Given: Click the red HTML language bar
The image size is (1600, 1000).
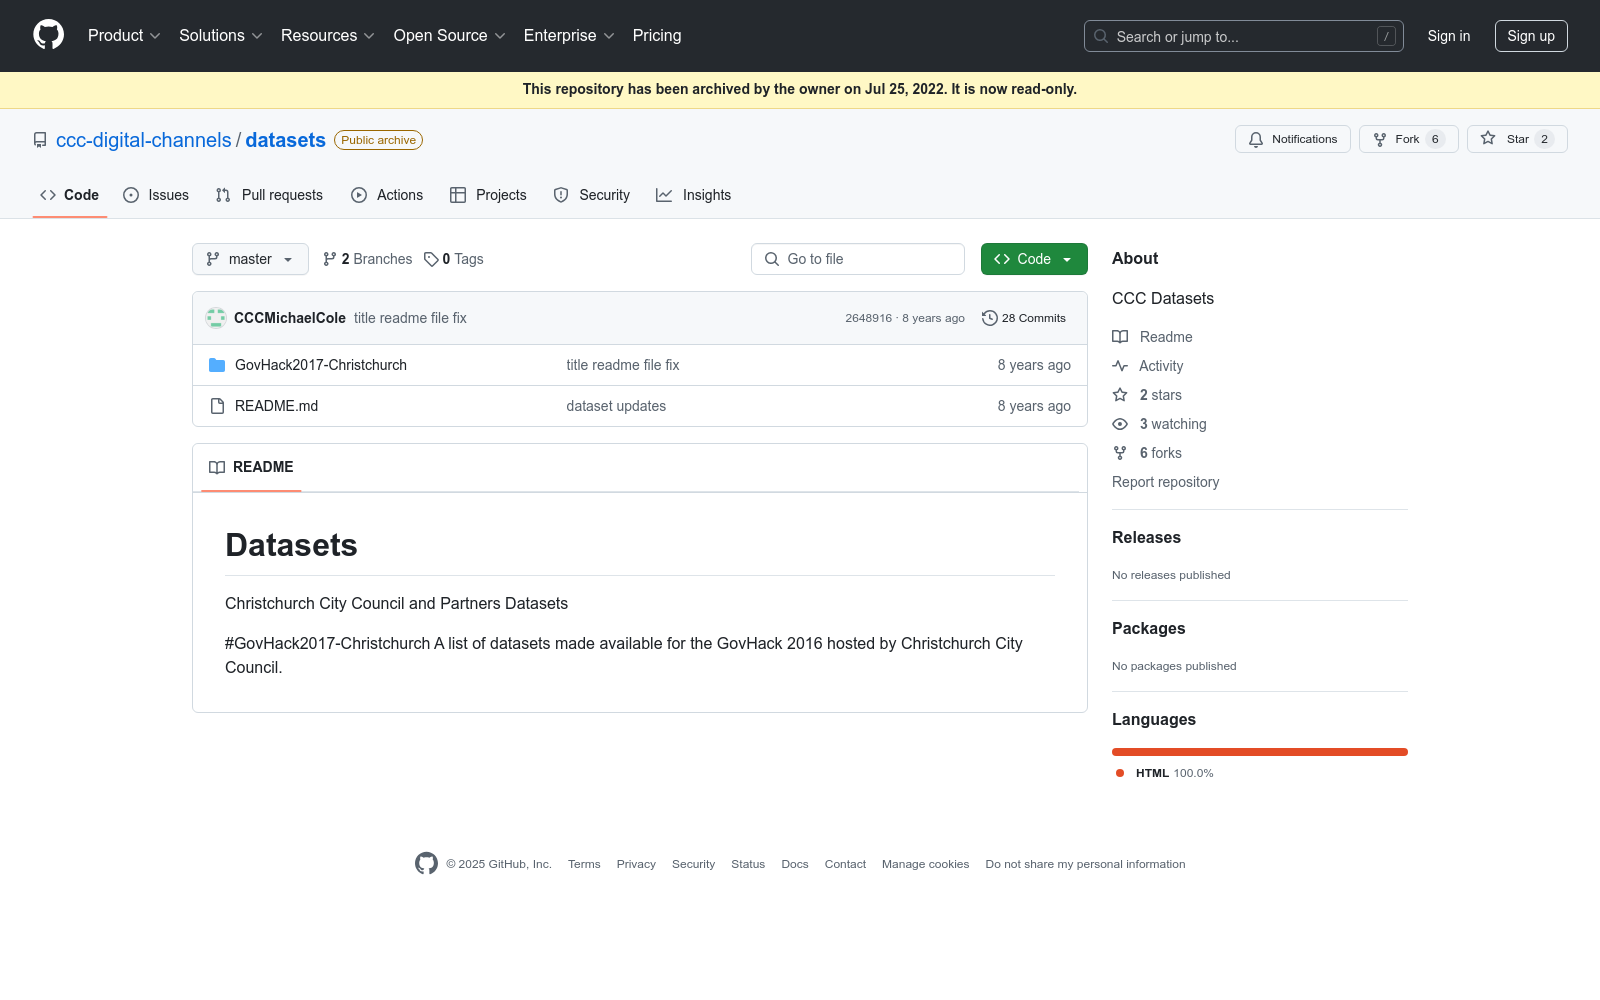Looking at the screenshot, I should (x=1260, y=752).
